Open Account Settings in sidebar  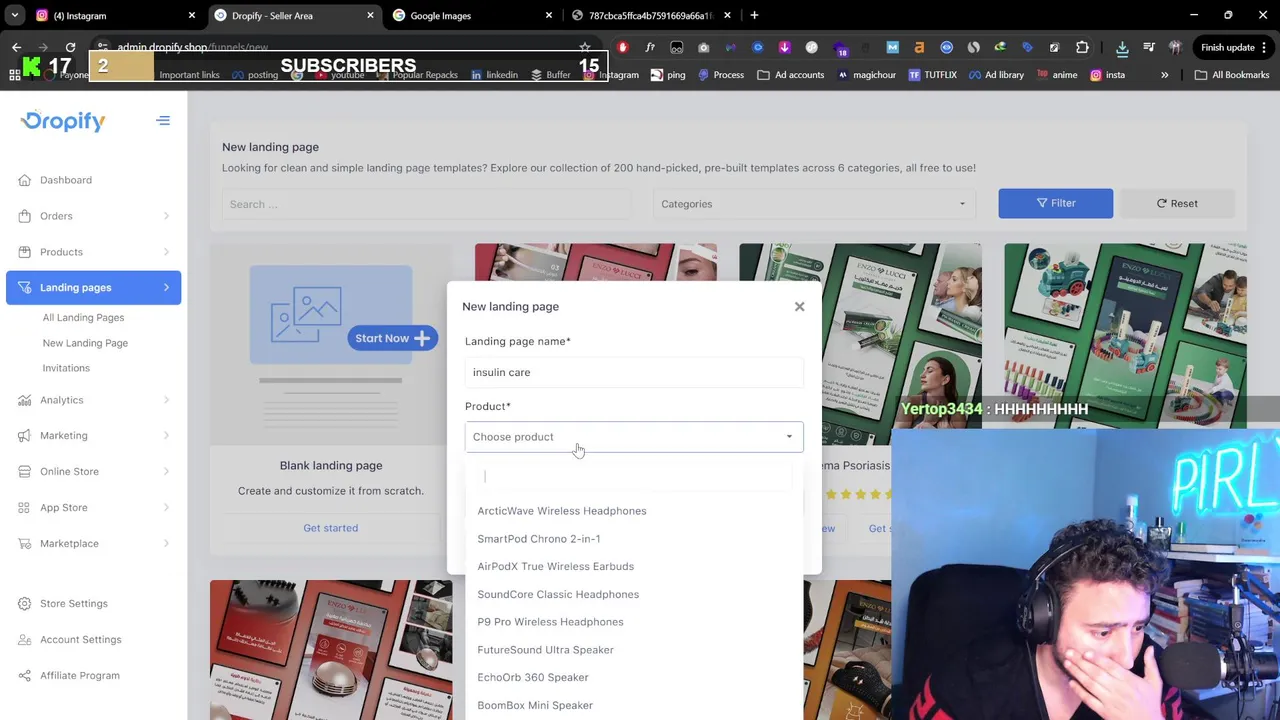[80, 640]
